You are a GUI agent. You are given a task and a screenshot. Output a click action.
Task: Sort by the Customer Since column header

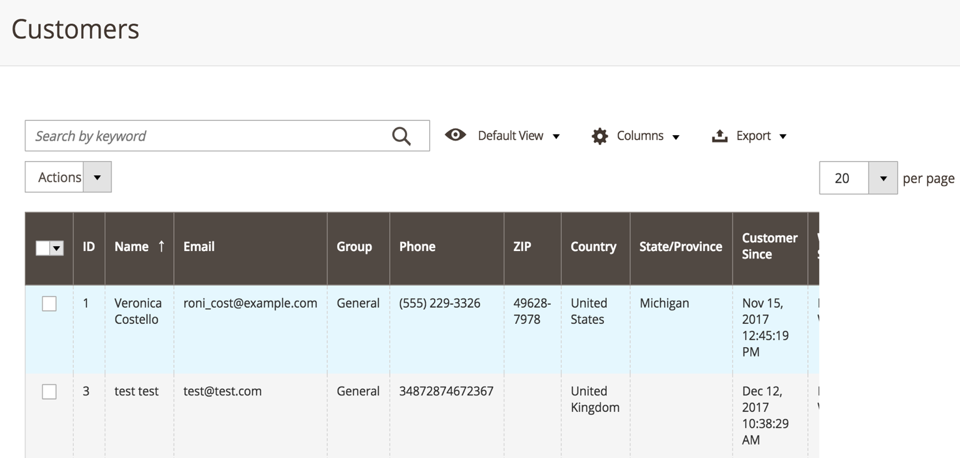pyautogui.click(x=770, y=248)
